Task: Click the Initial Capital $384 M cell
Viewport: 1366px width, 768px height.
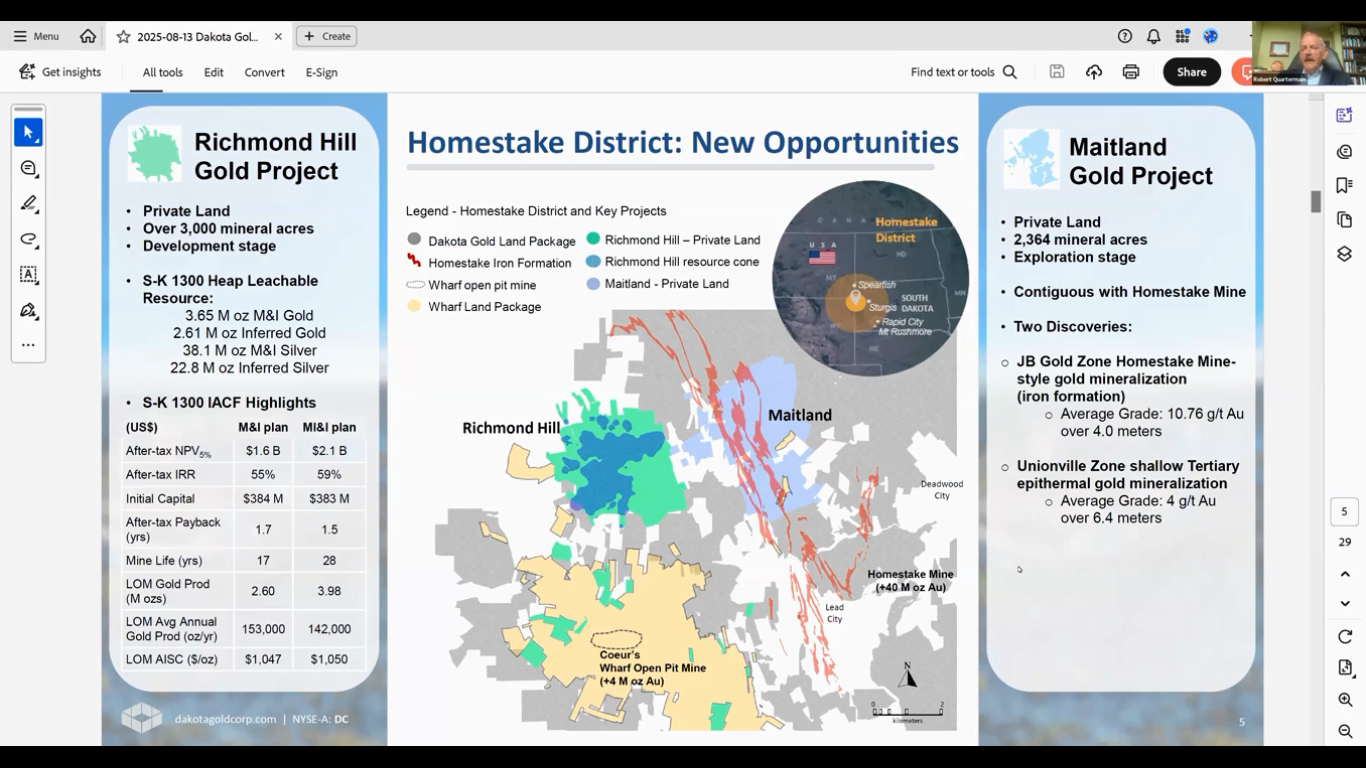Action: click(263, 499)
